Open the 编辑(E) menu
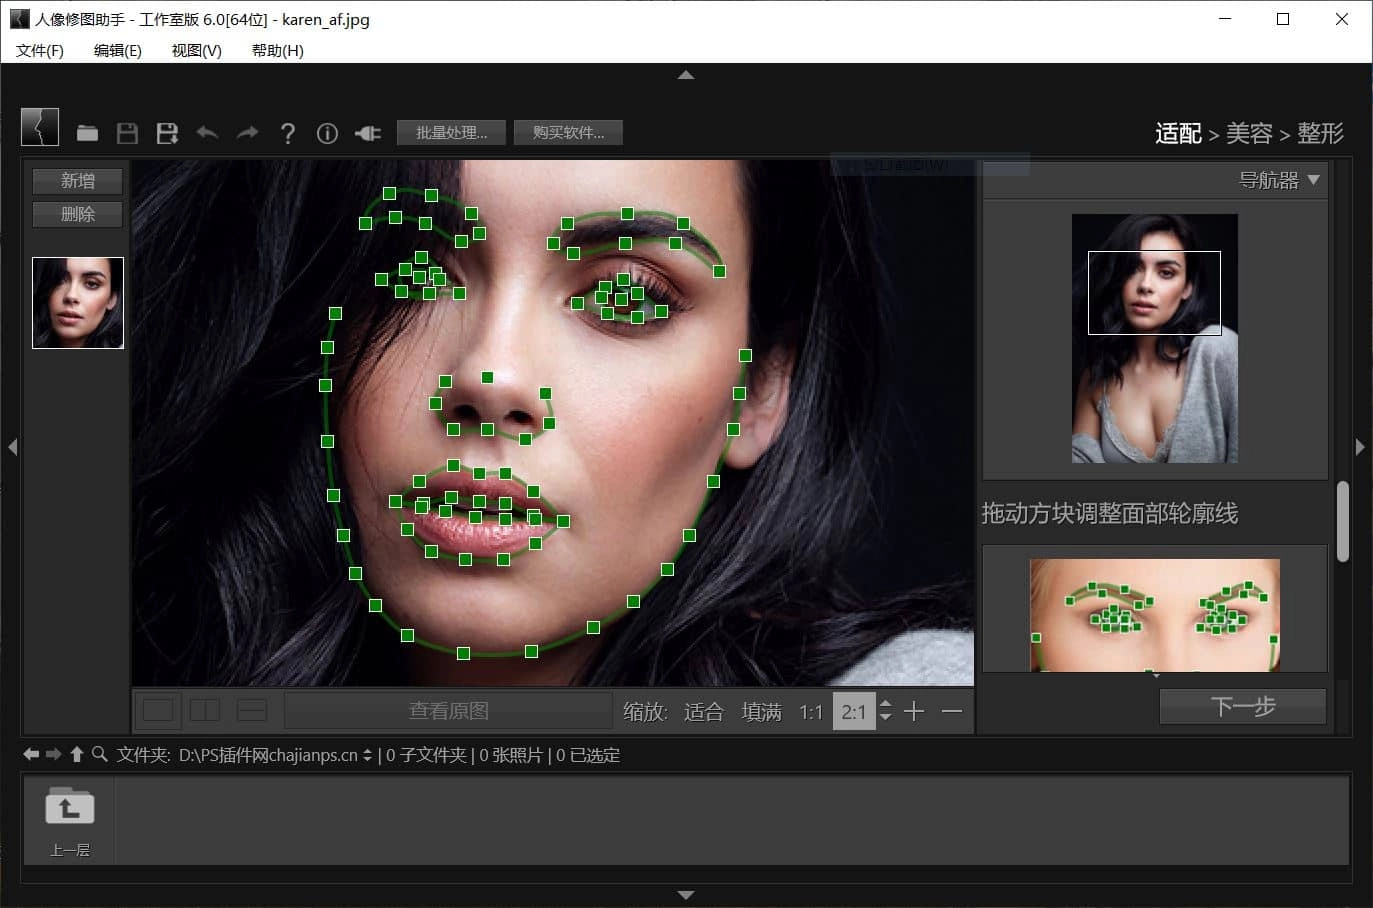The height and width of the screenshot is (908, 1373). [x=118, y=50]
